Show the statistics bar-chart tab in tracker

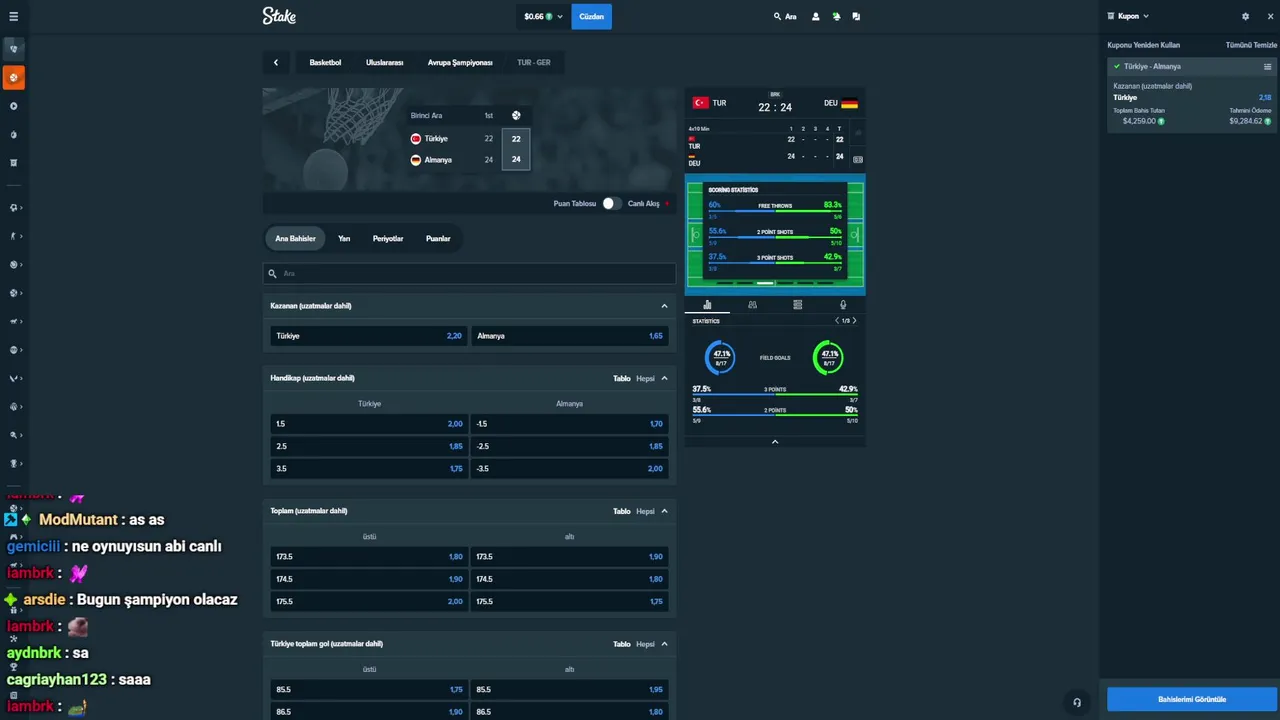[x=707, y=305]
